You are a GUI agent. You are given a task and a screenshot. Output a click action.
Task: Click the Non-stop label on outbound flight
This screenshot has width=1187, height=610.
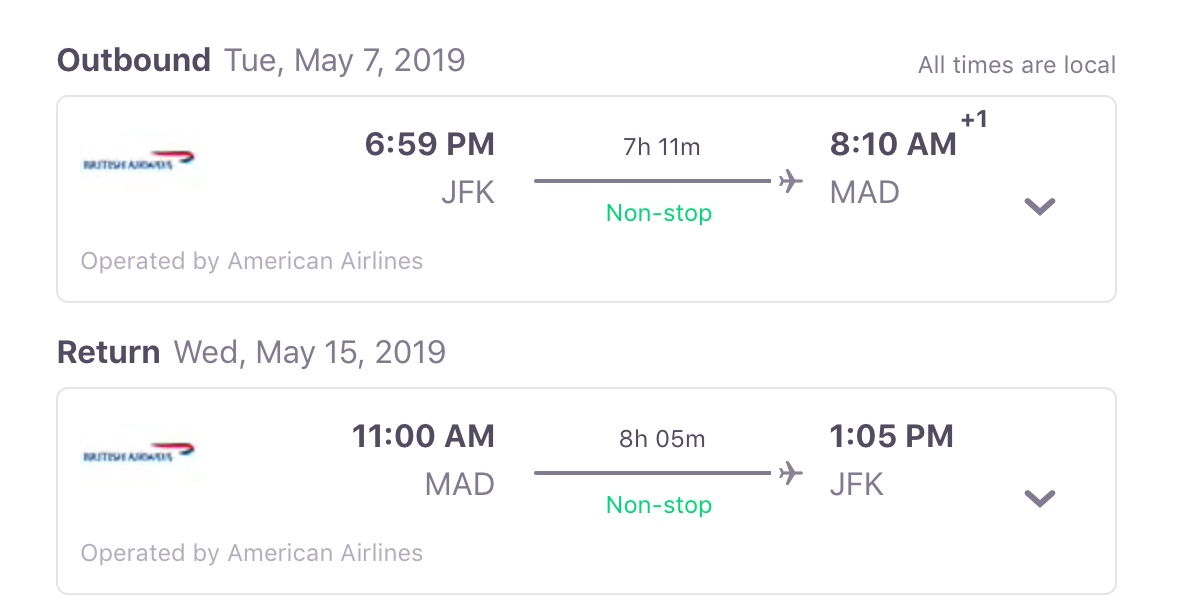click(x=658, y=212)
